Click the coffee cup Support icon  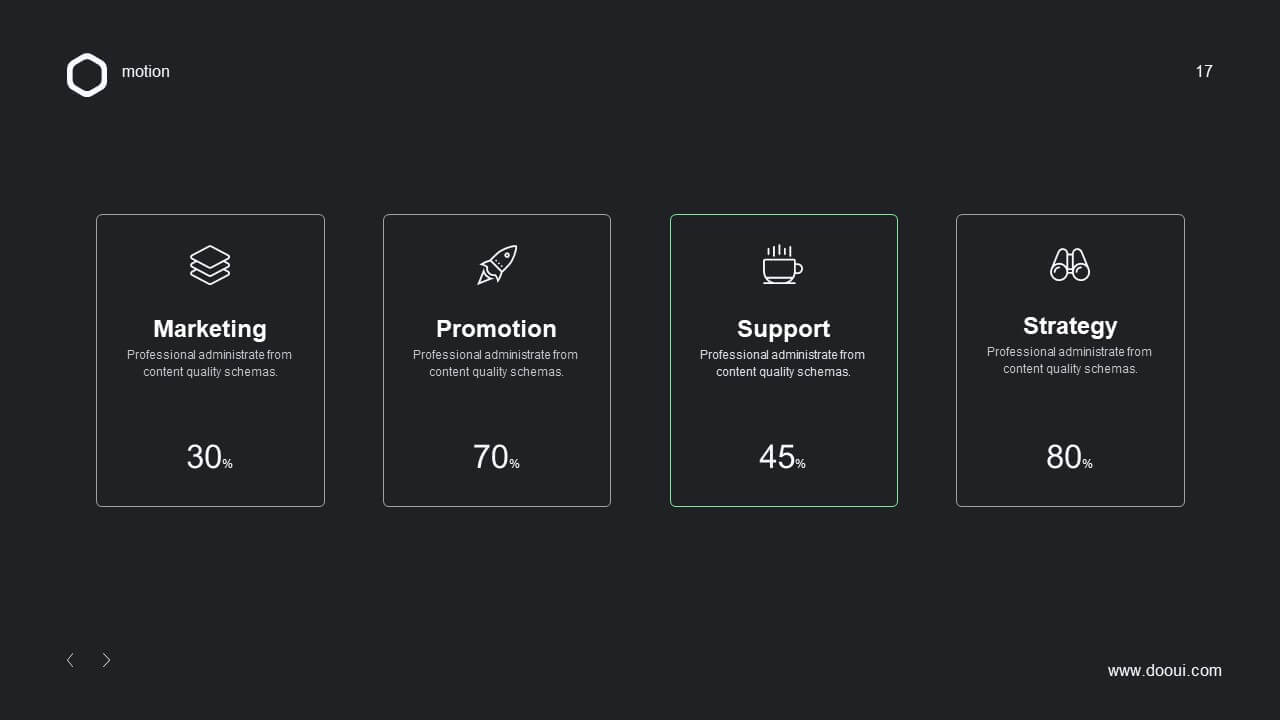point(782,264)
